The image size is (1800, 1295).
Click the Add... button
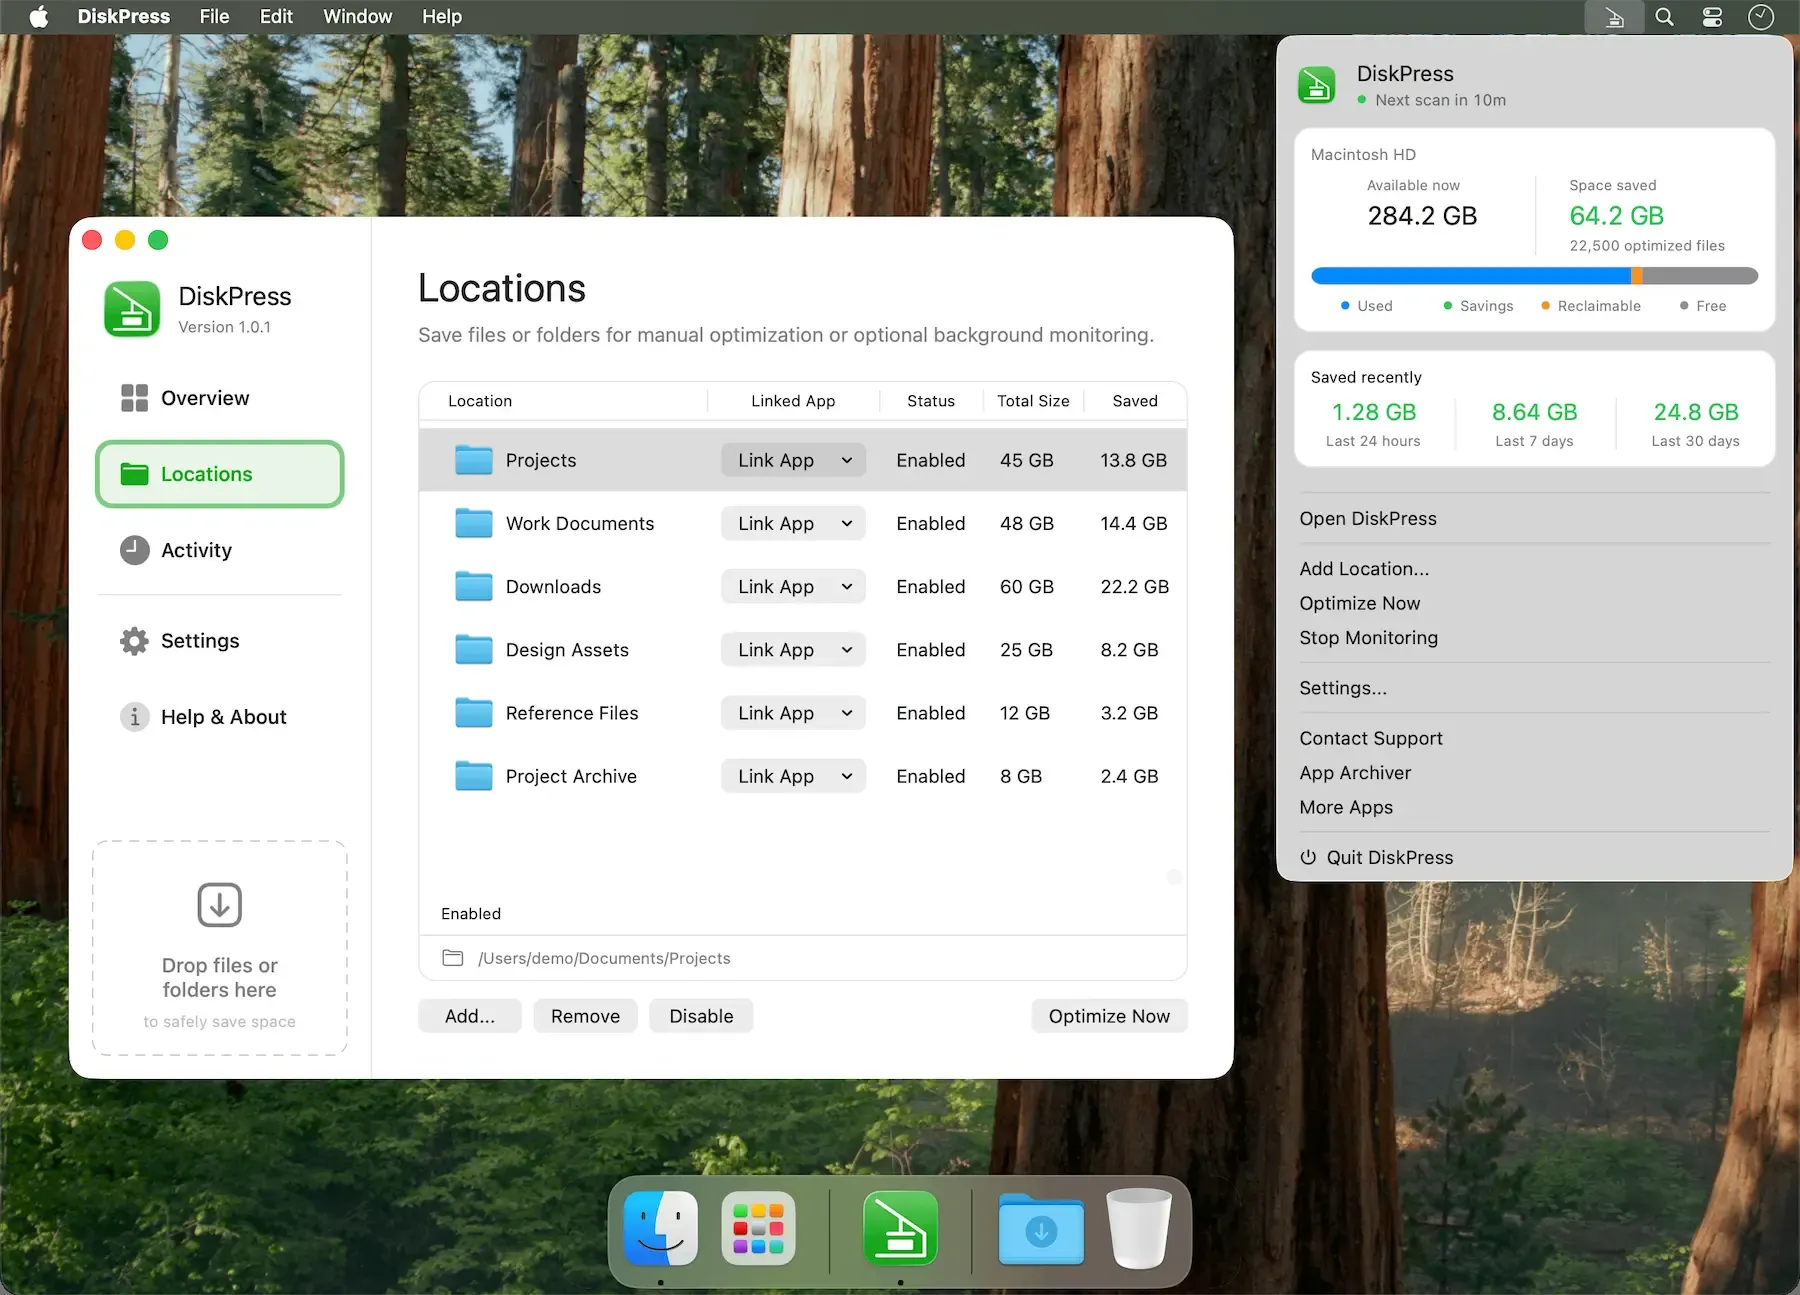click(470, 1016)
